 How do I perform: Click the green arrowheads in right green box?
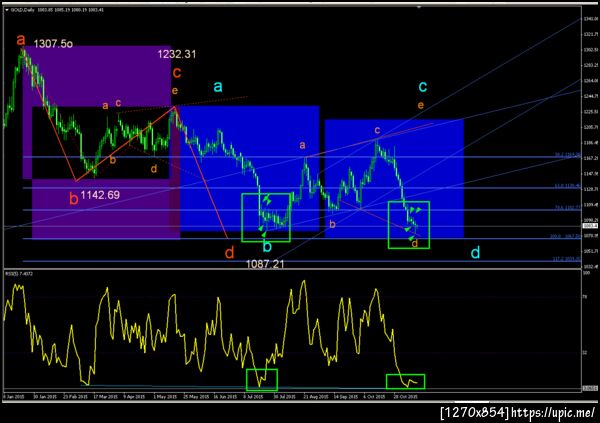click(416, 210)
